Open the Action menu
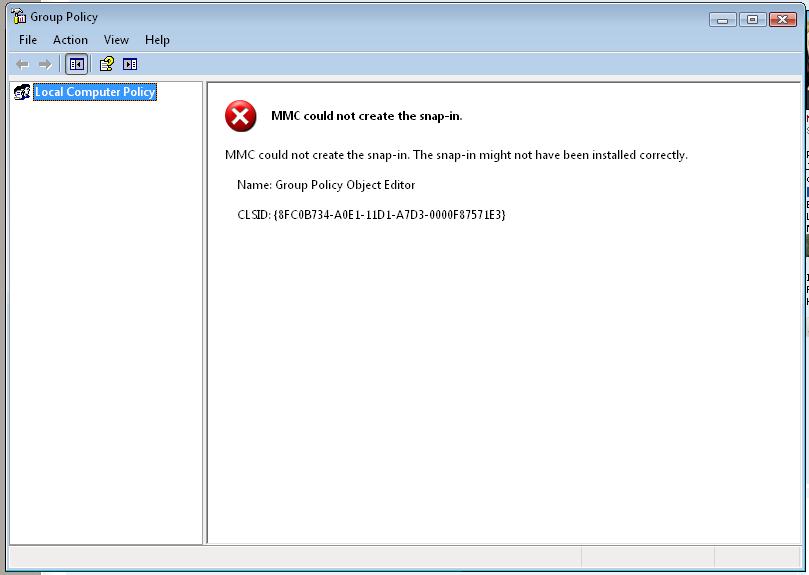 70,40
